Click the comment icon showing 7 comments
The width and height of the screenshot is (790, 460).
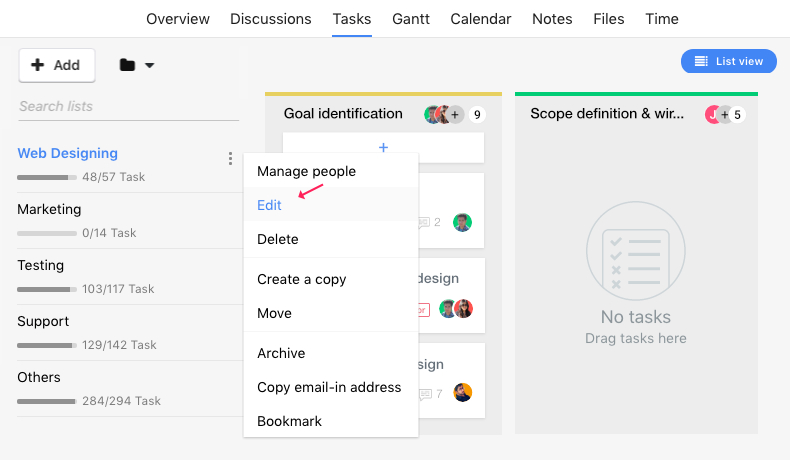tap(425, 393)
